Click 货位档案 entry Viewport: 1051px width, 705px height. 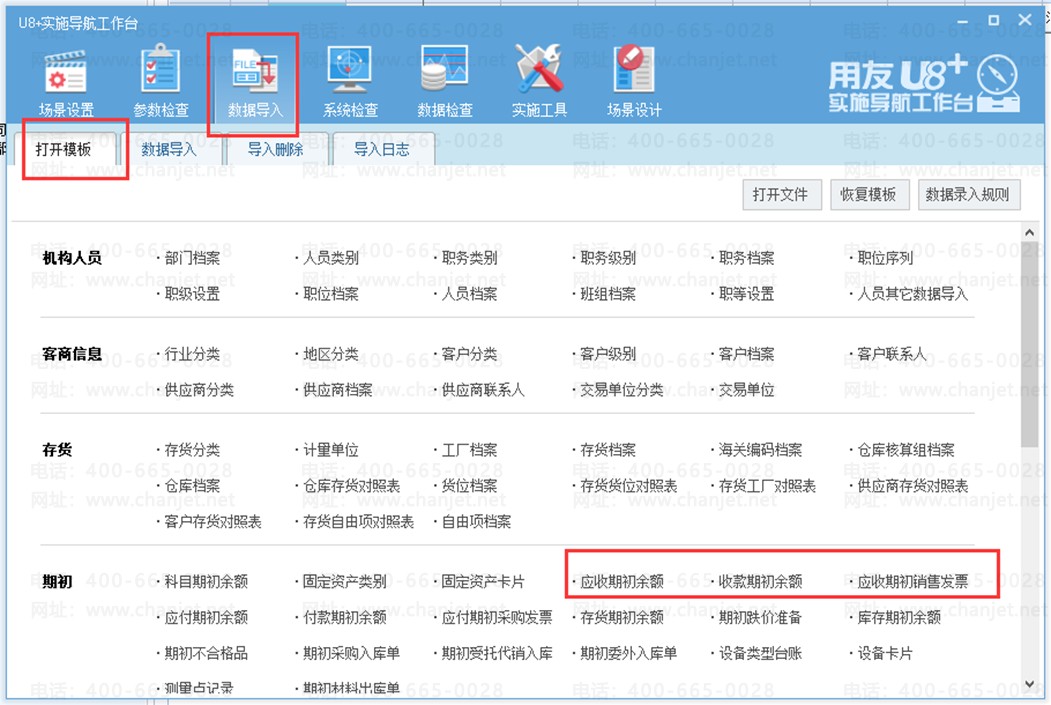click(x=470, y=486)
